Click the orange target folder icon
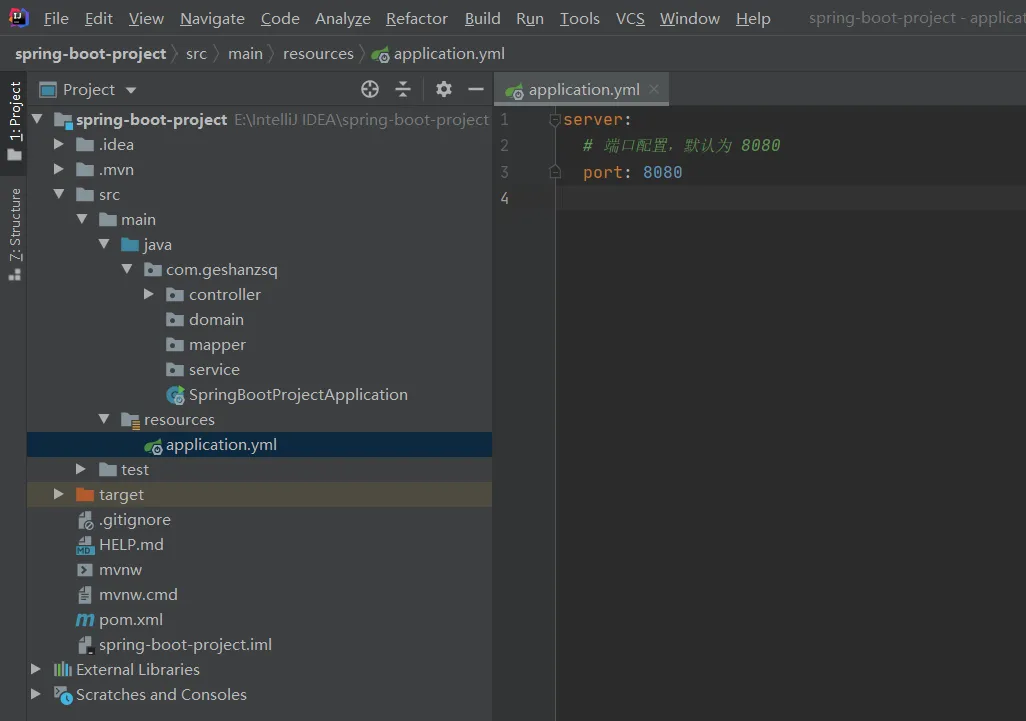This screenshot has height=721, width=1026. 85,495
